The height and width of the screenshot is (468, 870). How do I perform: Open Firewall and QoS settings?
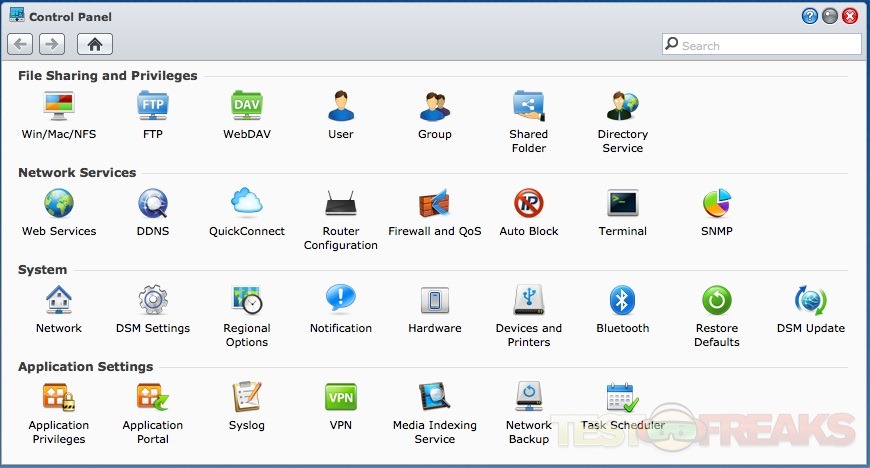[x=435, y=203]
